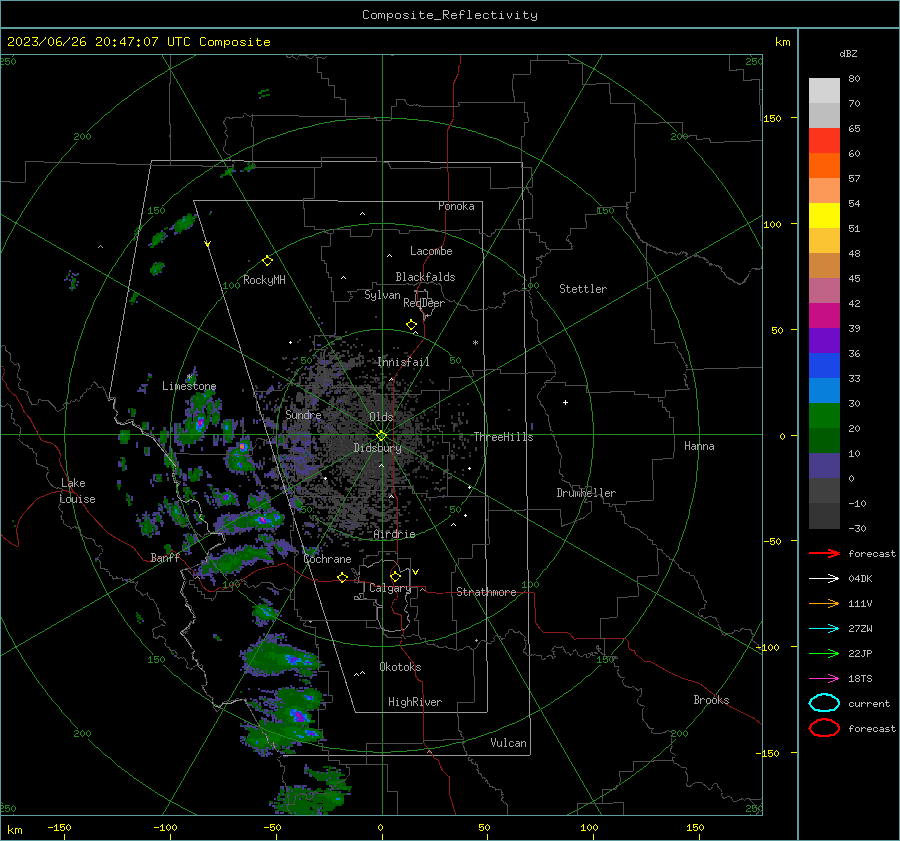Image resolution: width=900 pixels, height=841 pixels.
Task: Select the yellow radar-center diamond above Didsbury
Action: tap(381, 436)
